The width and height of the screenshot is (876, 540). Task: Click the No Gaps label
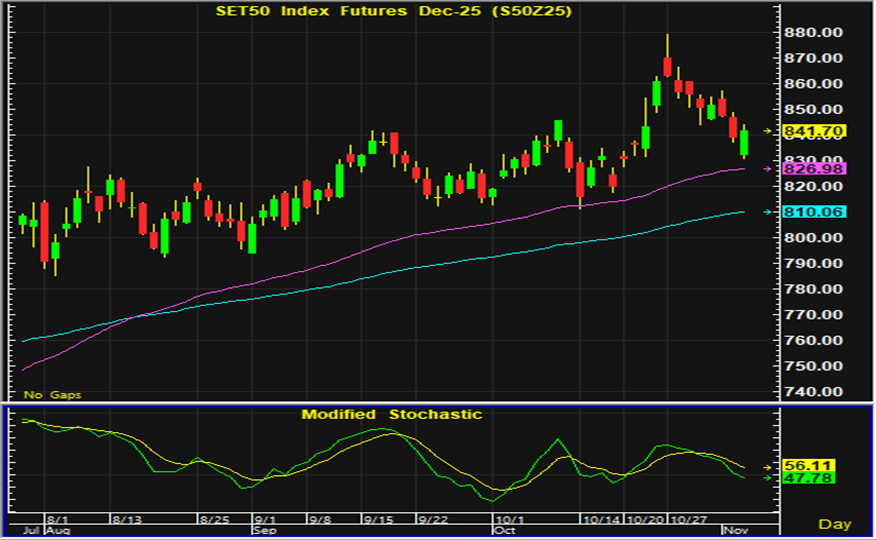[52, 395]
